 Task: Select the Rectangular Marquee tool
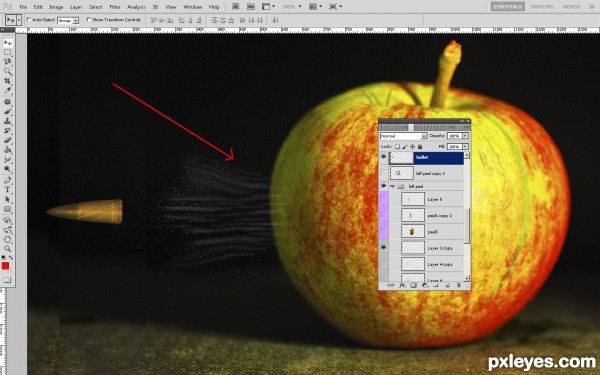click(8, 52)
